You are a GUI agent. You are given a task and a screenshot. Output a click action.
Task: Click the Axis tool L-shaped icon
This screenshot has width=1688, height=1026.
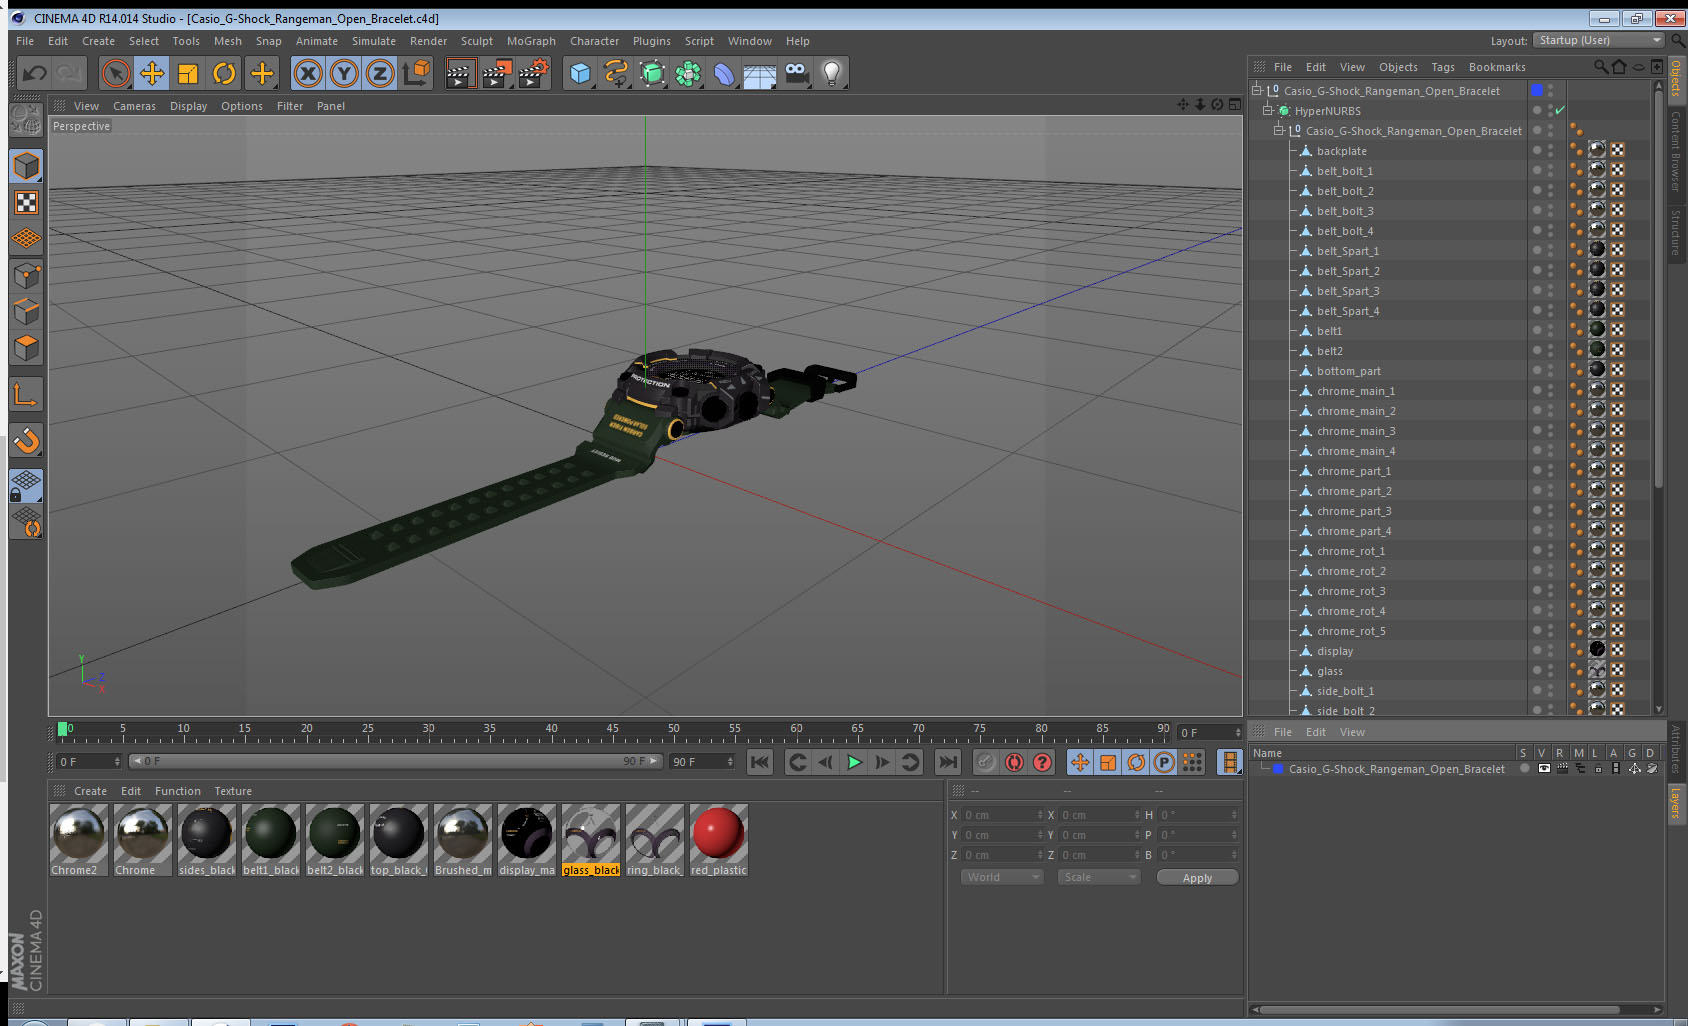click(x=26, y=395)
